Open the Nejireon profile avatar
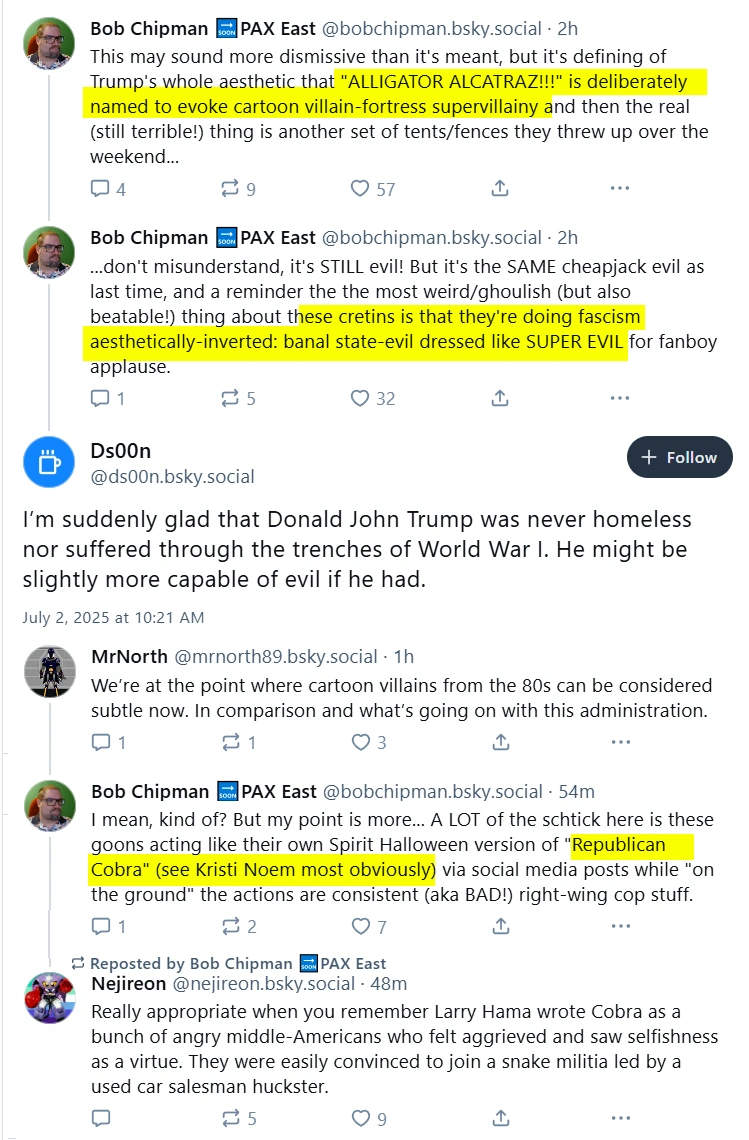The width and height of the screenshot is (749, 1140). point(50,998)
